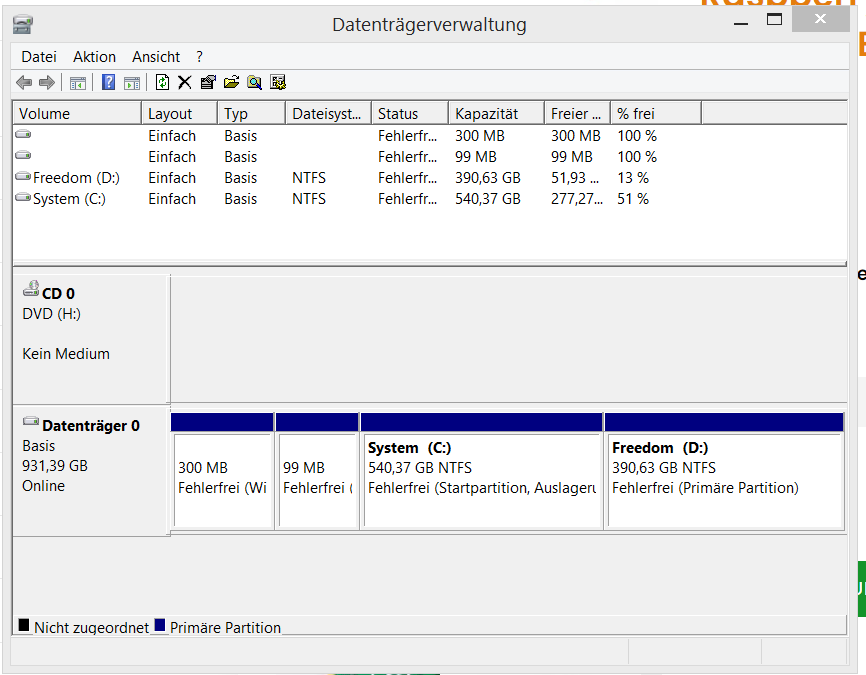
Task: Select the Freedom (D:) volume in the list
Action: pos(76,178)
